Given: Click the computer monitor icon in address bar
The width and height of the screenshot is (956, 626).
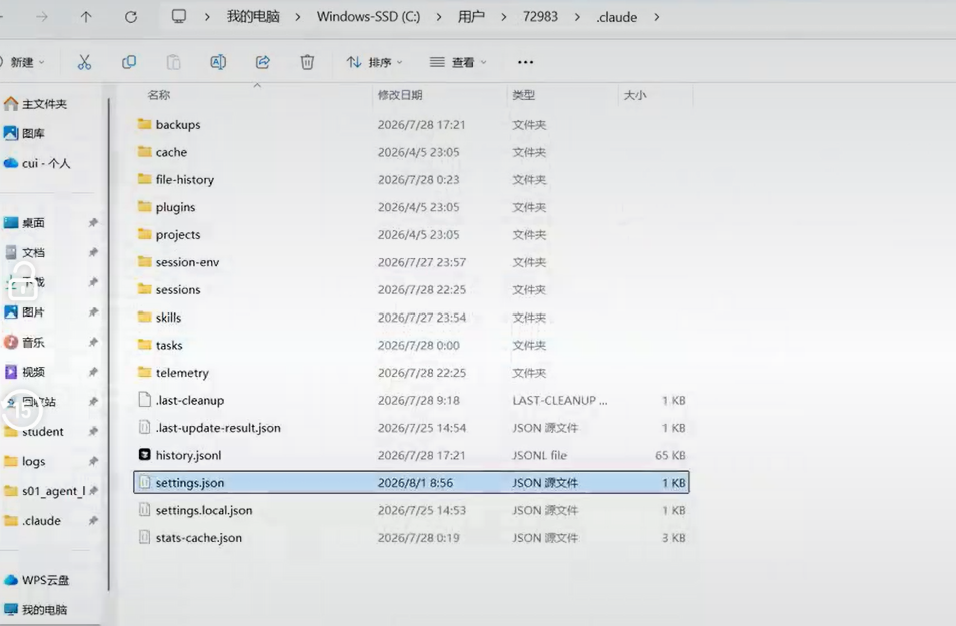Looking at the screenshot, I should click(x=179, y=16).
